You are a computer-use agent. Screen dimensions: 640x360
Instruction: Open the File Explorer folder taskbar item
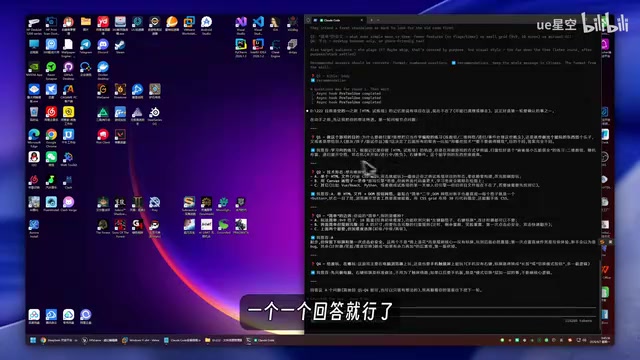224,340
